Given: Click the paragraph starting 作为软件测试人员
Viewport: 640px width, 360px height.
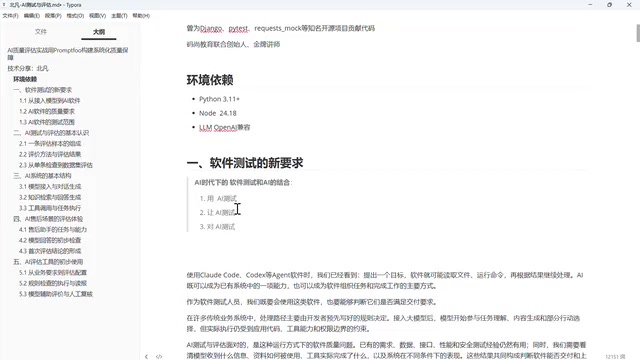Looking at the screenshot, I should tap(312, 302).
